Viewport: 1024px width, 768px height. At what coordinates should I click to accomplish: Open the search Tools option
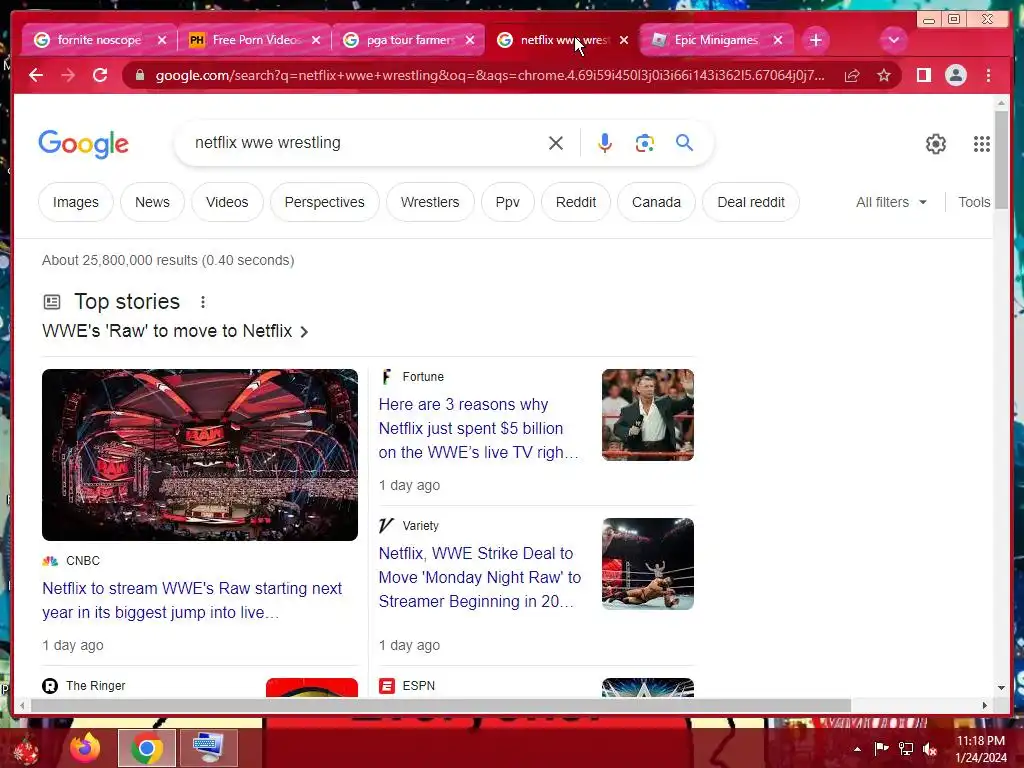(x=974, y=202)
